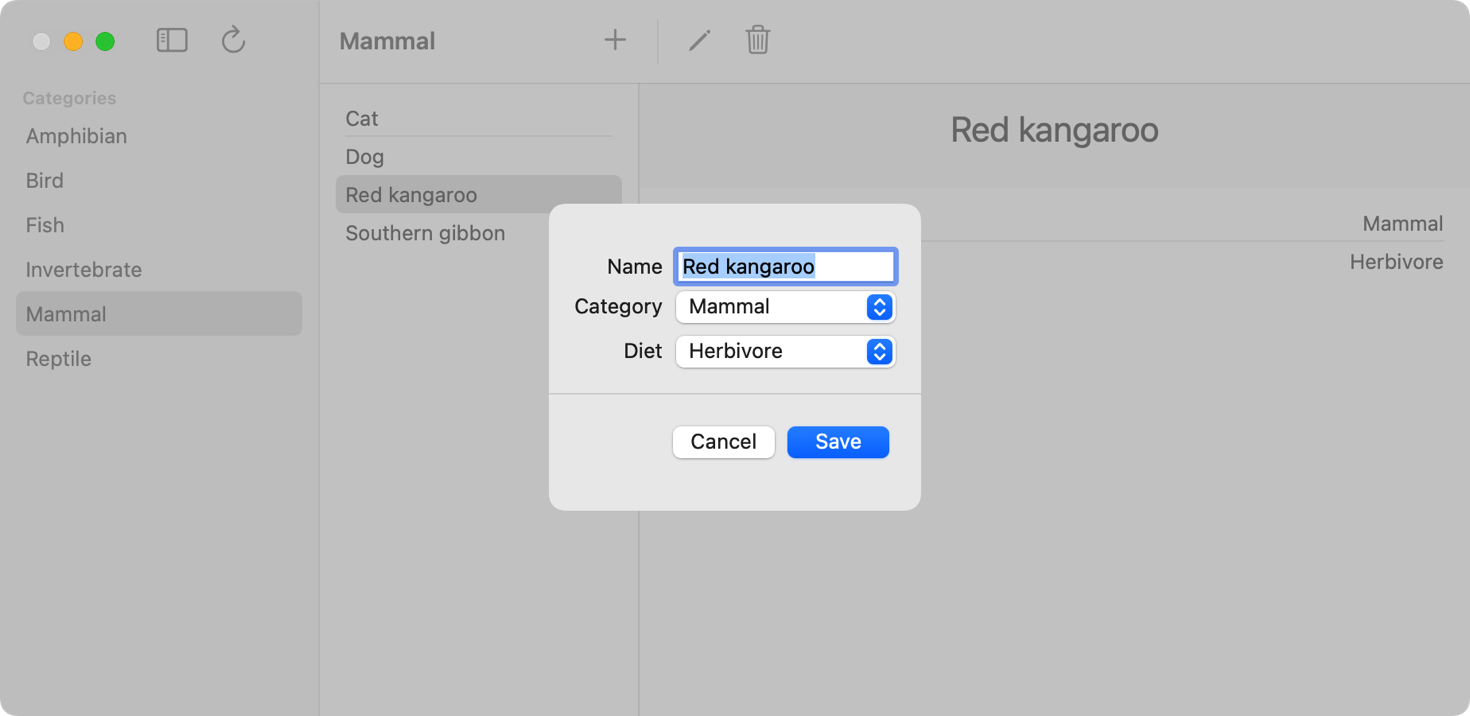The image size is (1470, 716).
Task: Click the Name text field
Action: click(x=785, y=267)
